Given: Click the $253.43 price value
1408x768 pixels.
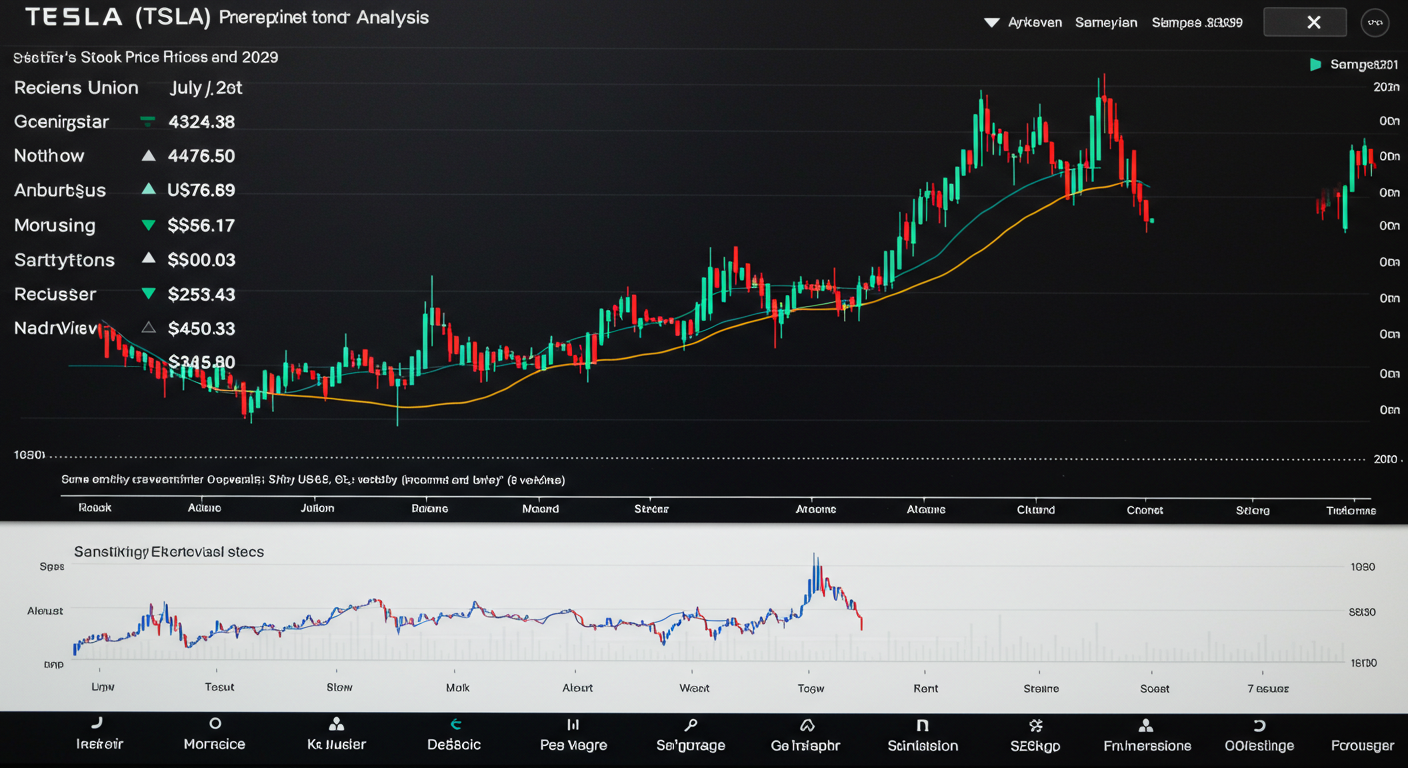Looking at the screenshot, I should [201, 294].
